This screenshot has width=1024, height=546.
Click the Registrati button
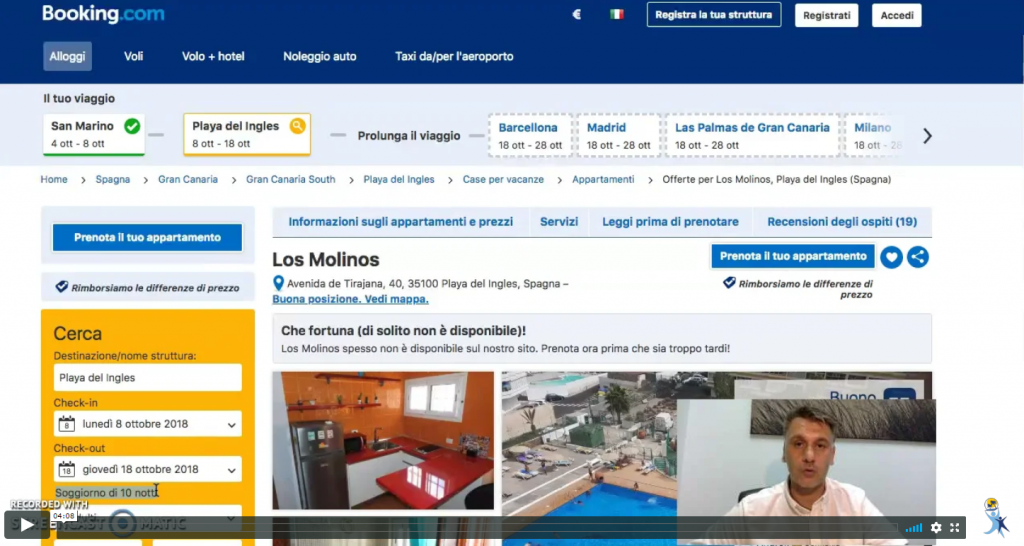[x=827, y=15]
